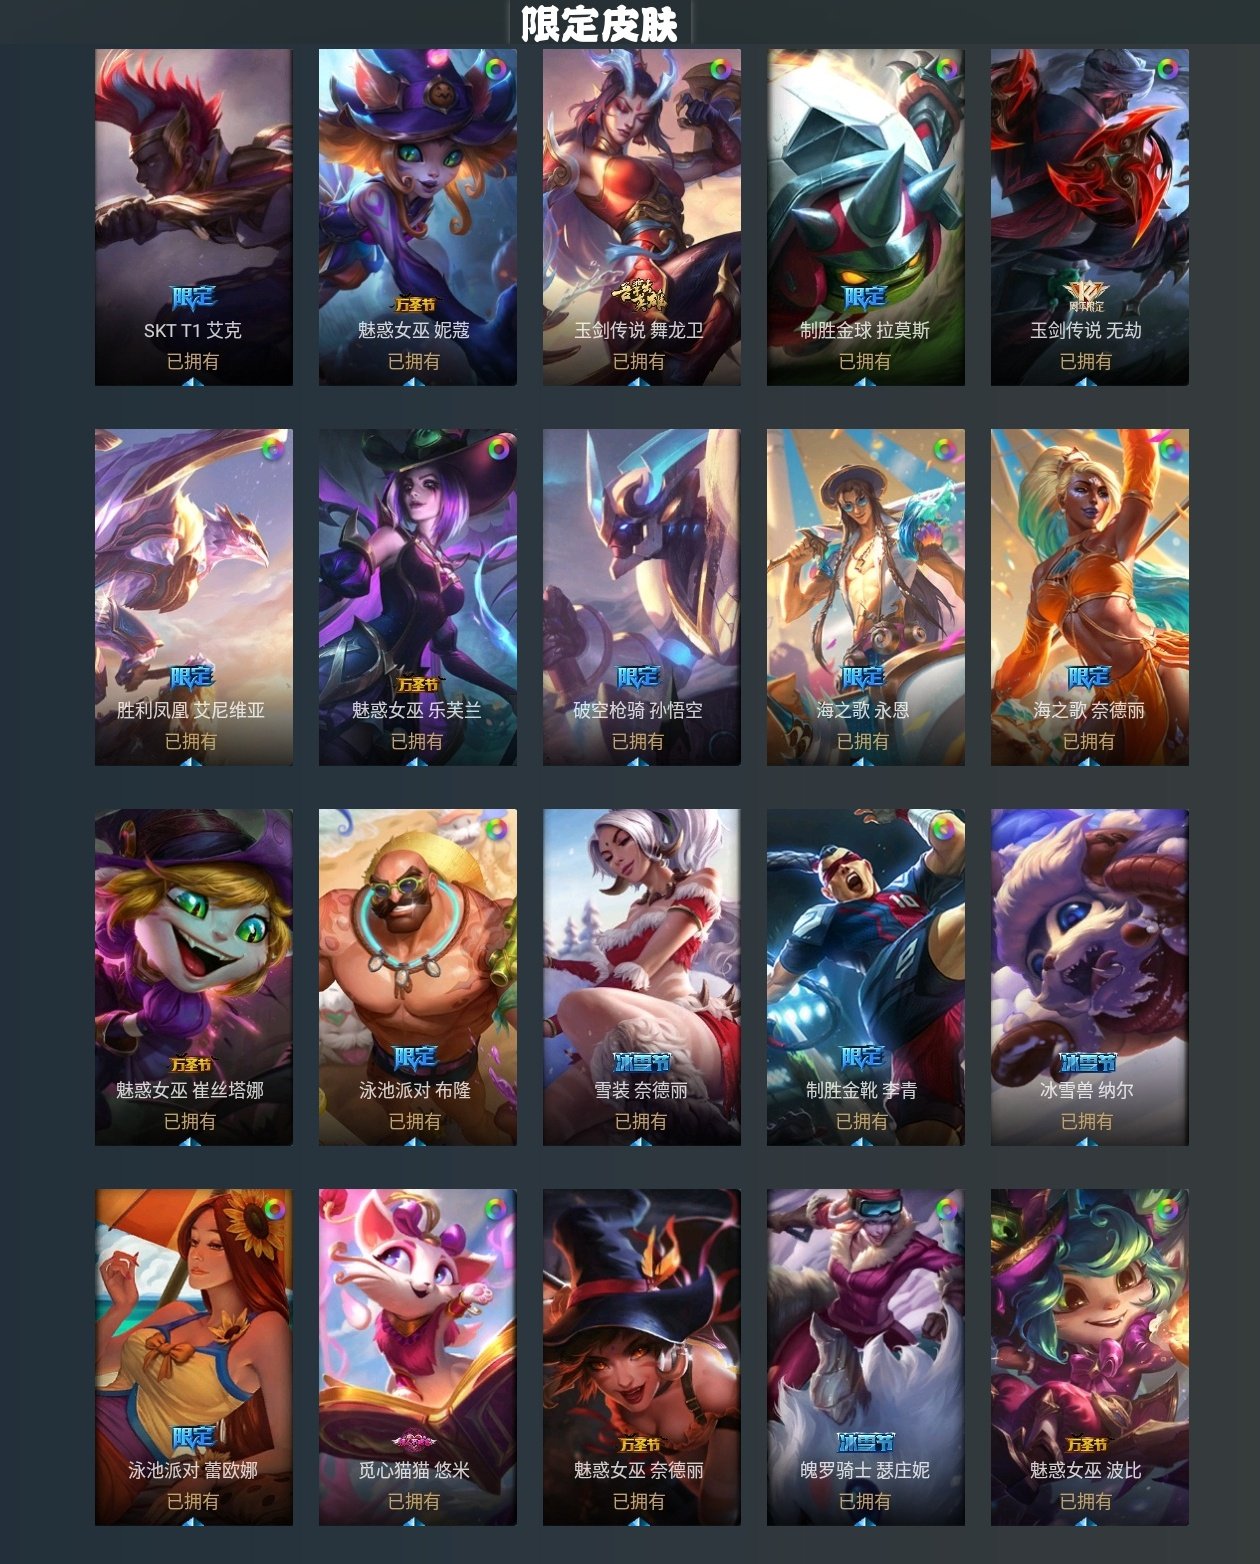
Task: Expand the blue arrow under 破空枪骑 孙悟空
Action: [x=639, y=761]
